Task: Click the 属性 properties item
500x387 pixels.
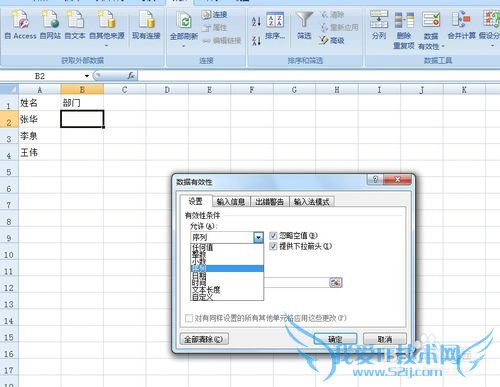Action: (206, 27)
